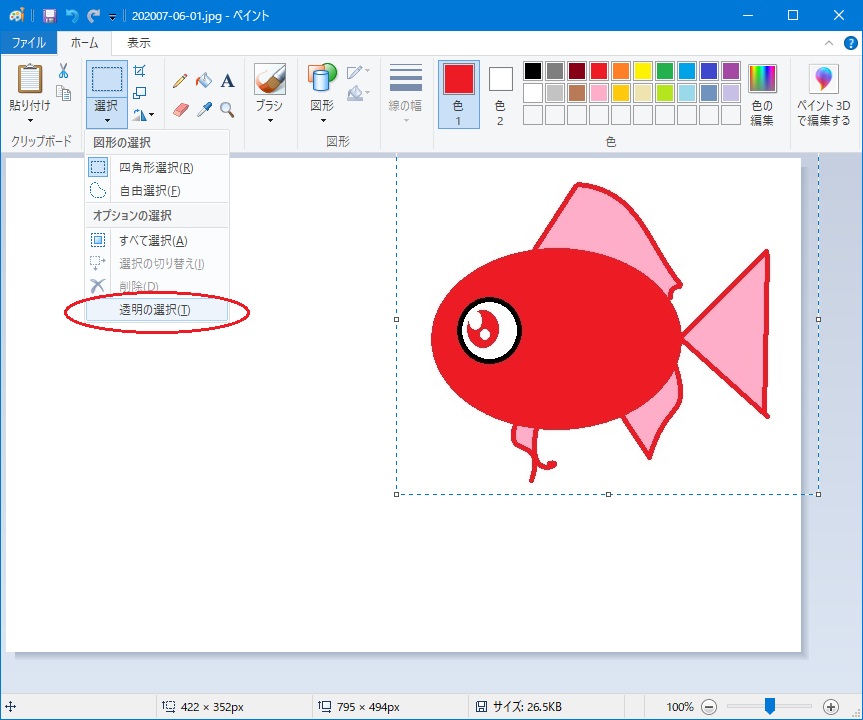
Task: Expand the Select dropdown arrow
Action: click(107, 121)
